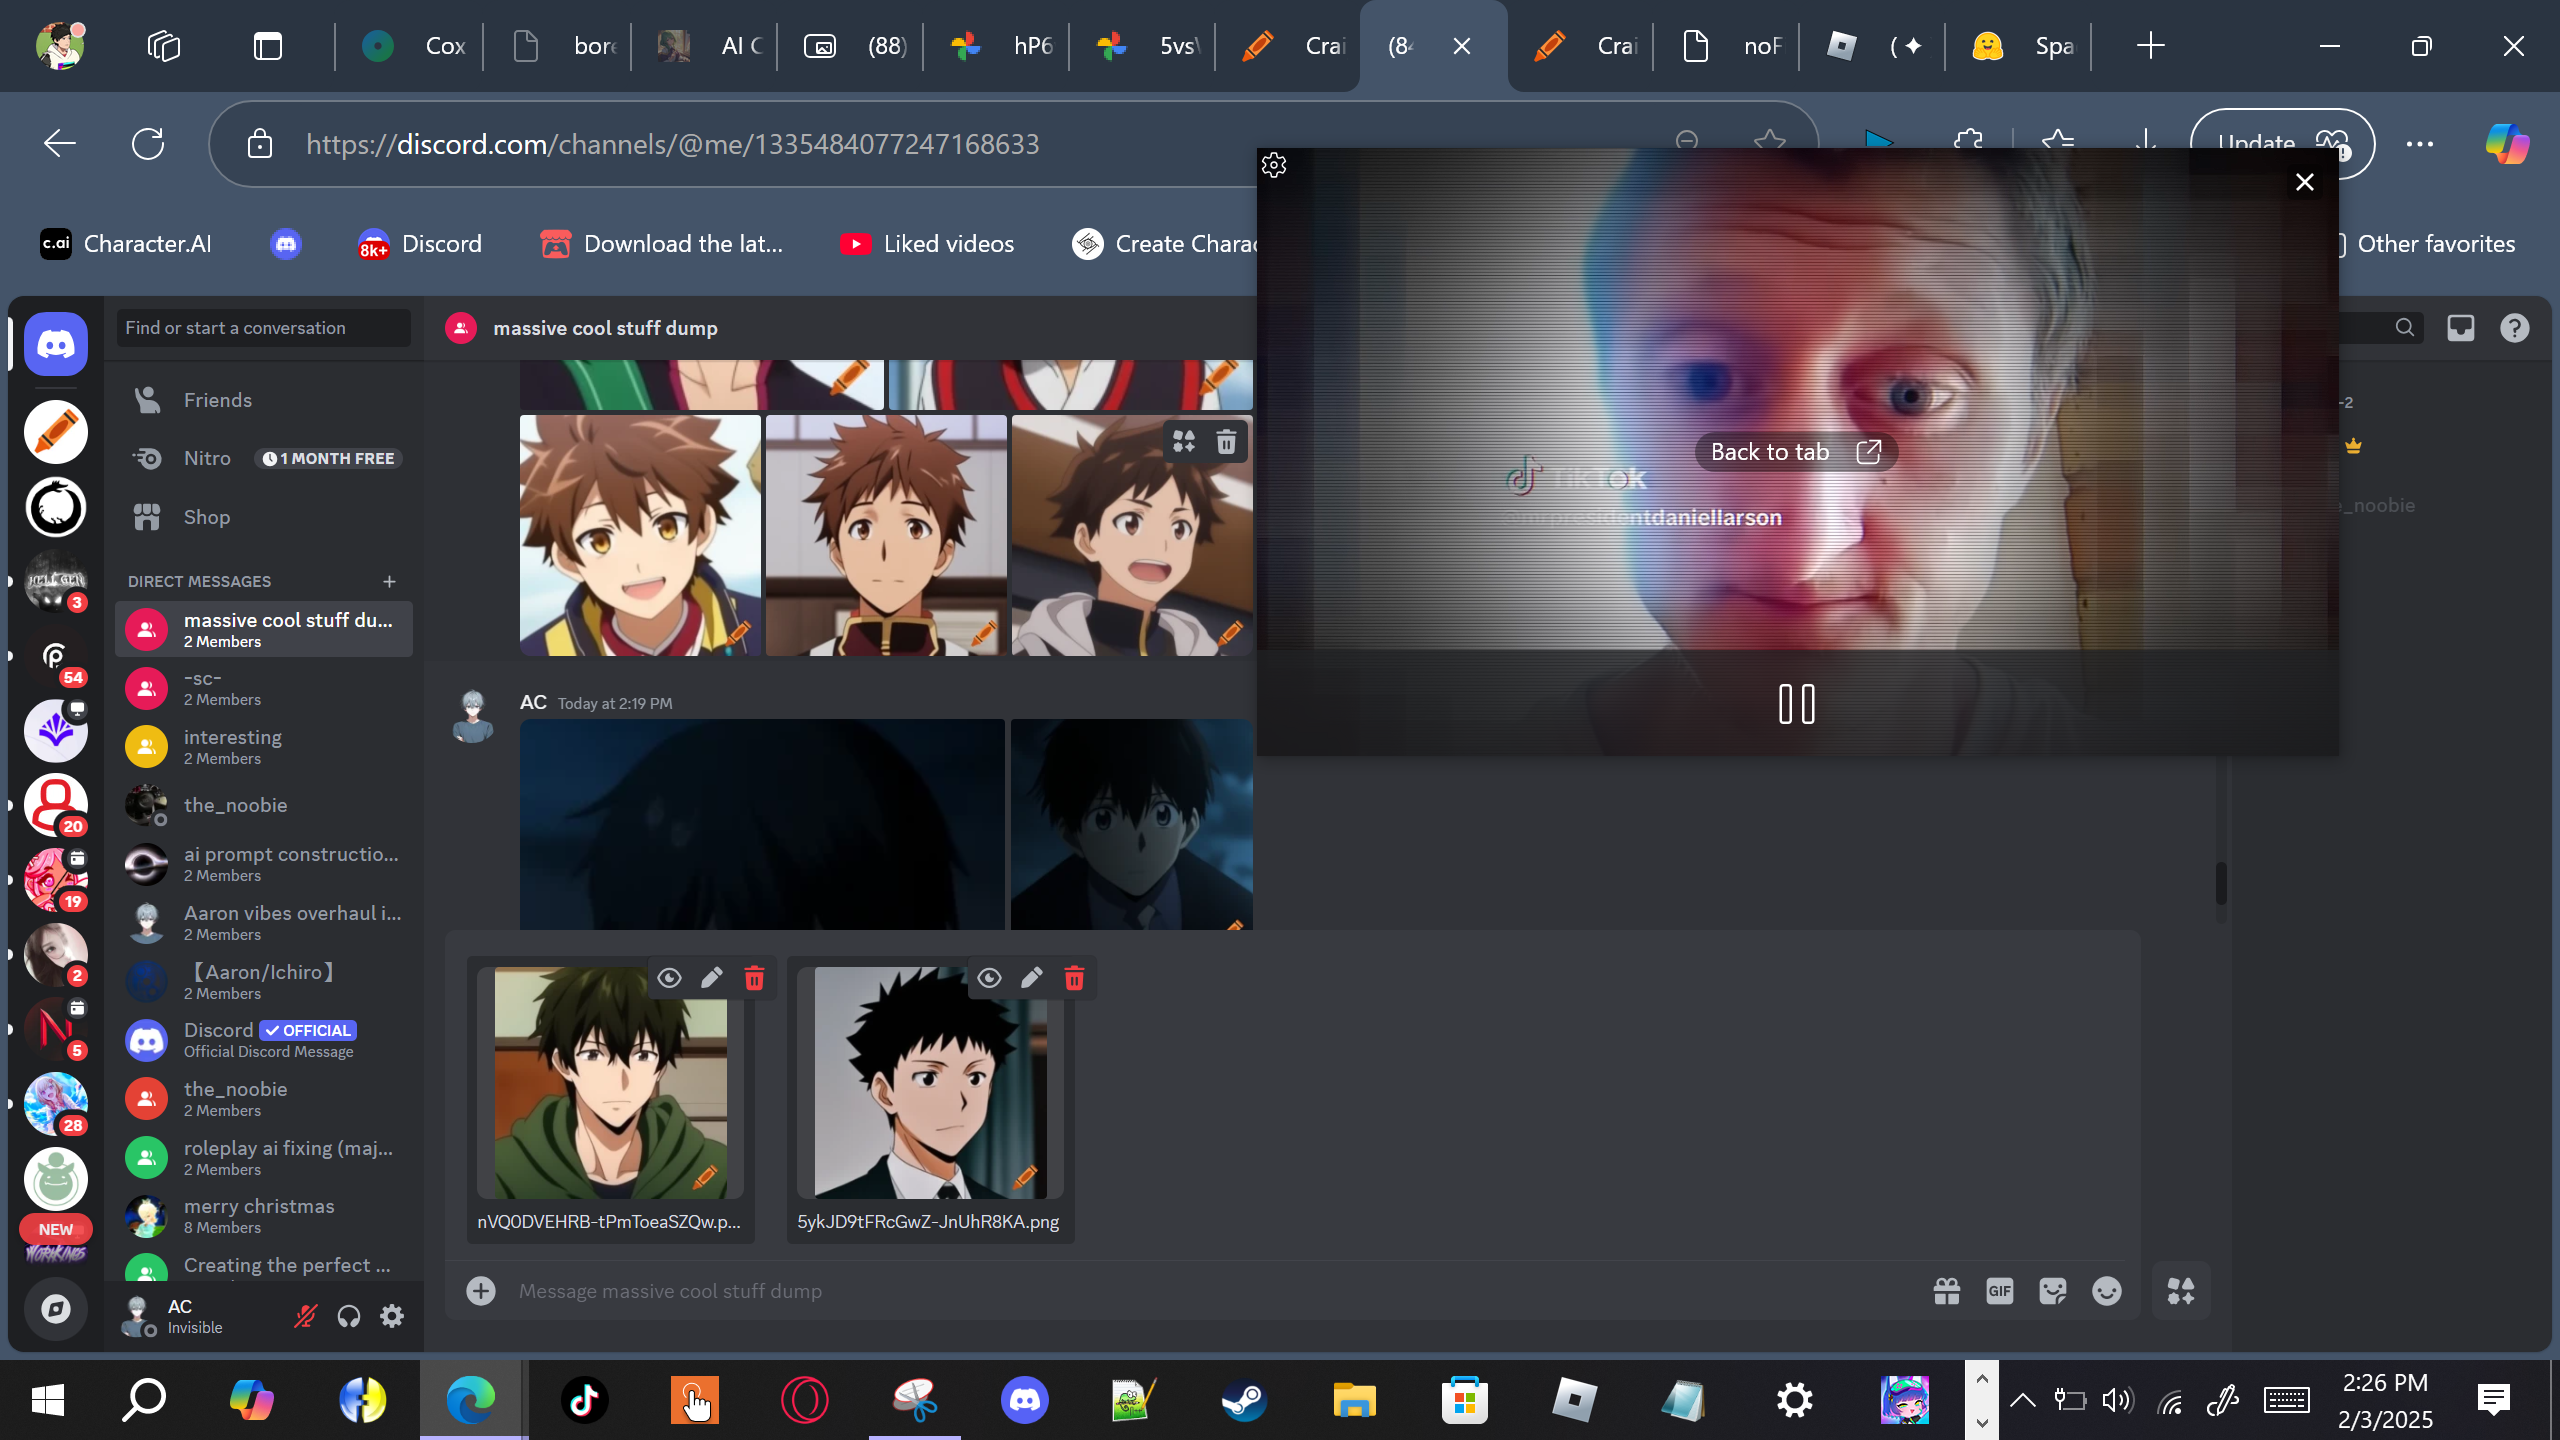Toggle microphone mute in user panel
Screen dimensions: 2560x1440
[305, 1316]
